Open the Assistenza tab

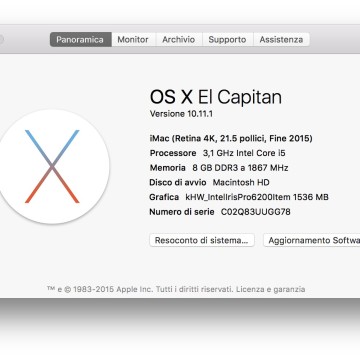(x=281, y=40)
